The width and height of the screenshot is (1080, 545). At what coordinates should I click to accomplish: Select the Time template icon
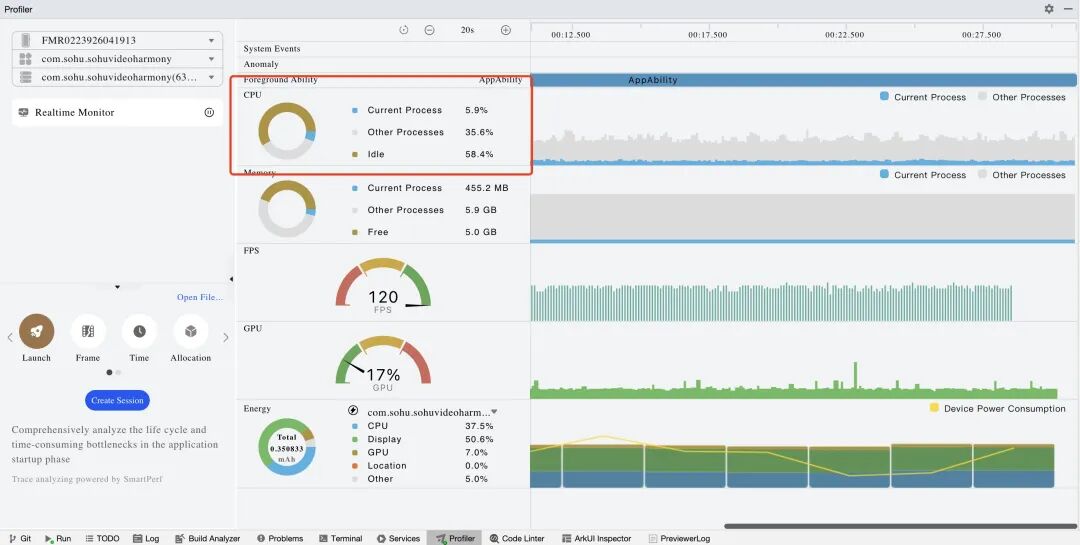click(139, 331)
